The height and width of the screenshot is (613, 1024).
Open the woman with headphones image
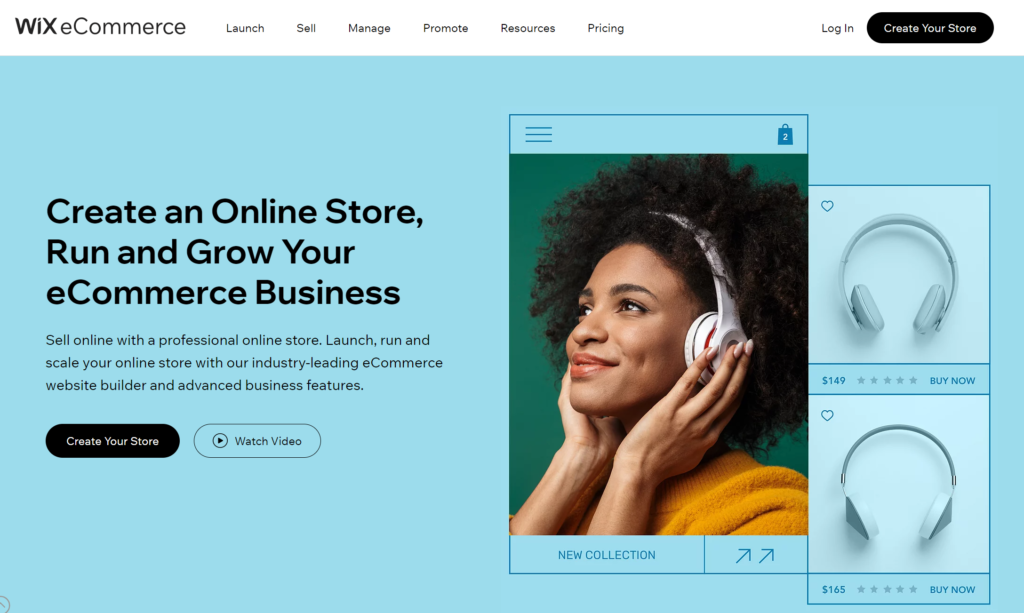(658, 345)
